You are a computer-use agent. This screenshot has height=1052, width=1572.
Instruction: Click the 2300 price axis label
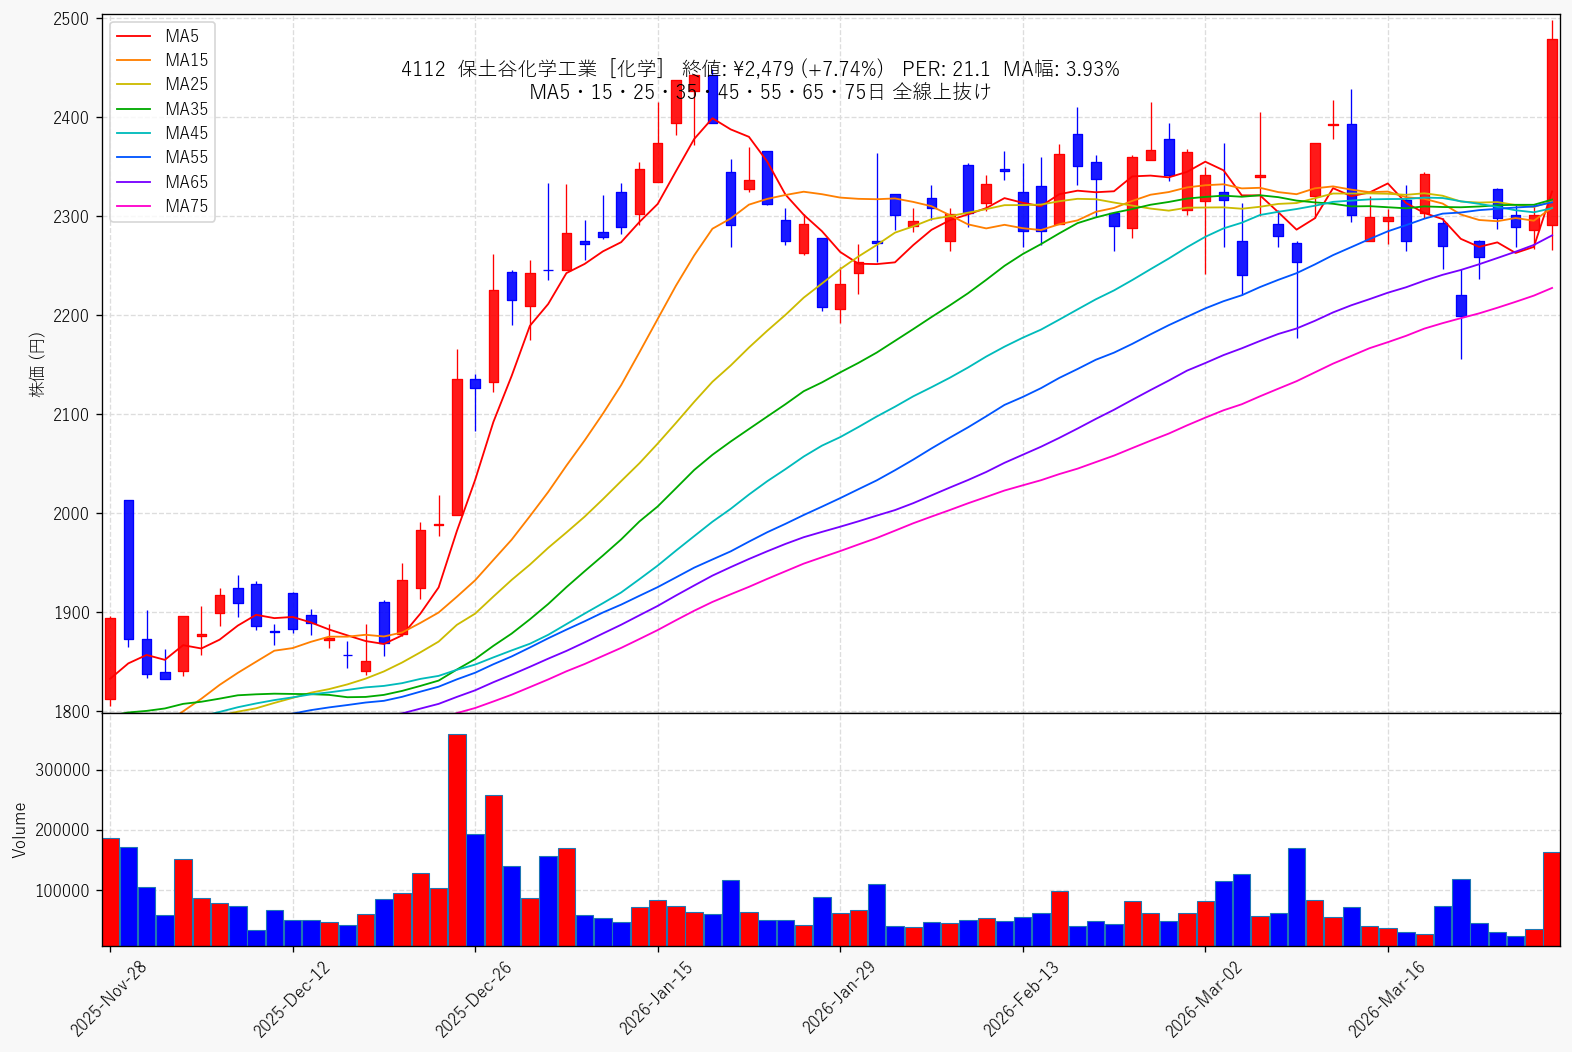[x=71, y=217]
